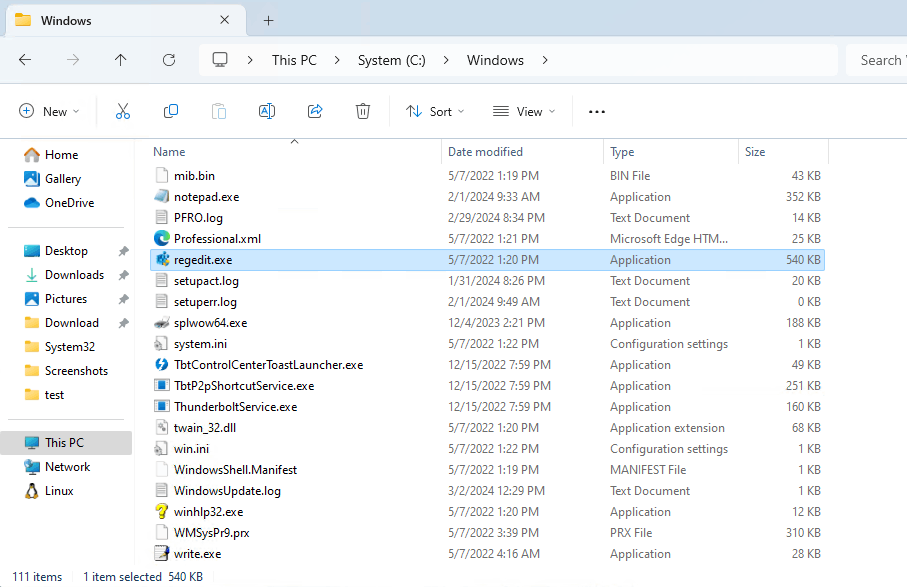Image resolution: width=907 pixels, height=587 pixels.
Task: Open Network in the sidebar
Action: click(57, 467)
